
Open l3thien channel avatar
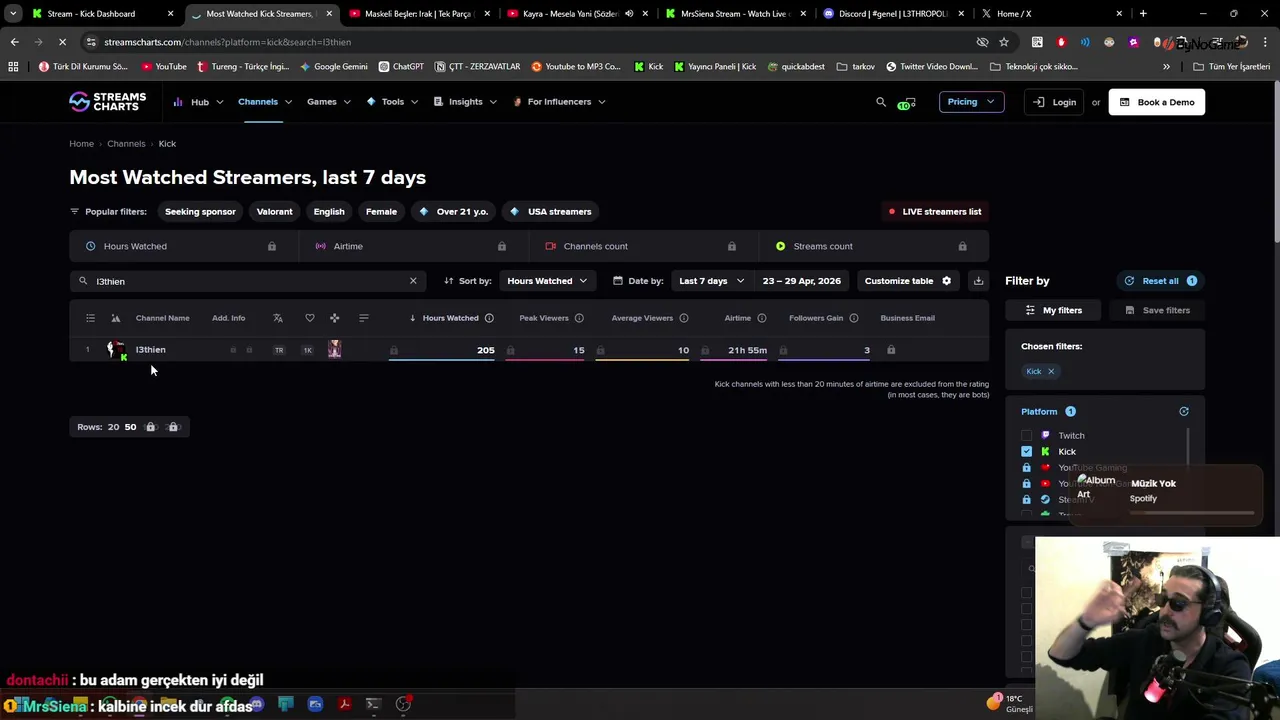(x=115, y=350)
